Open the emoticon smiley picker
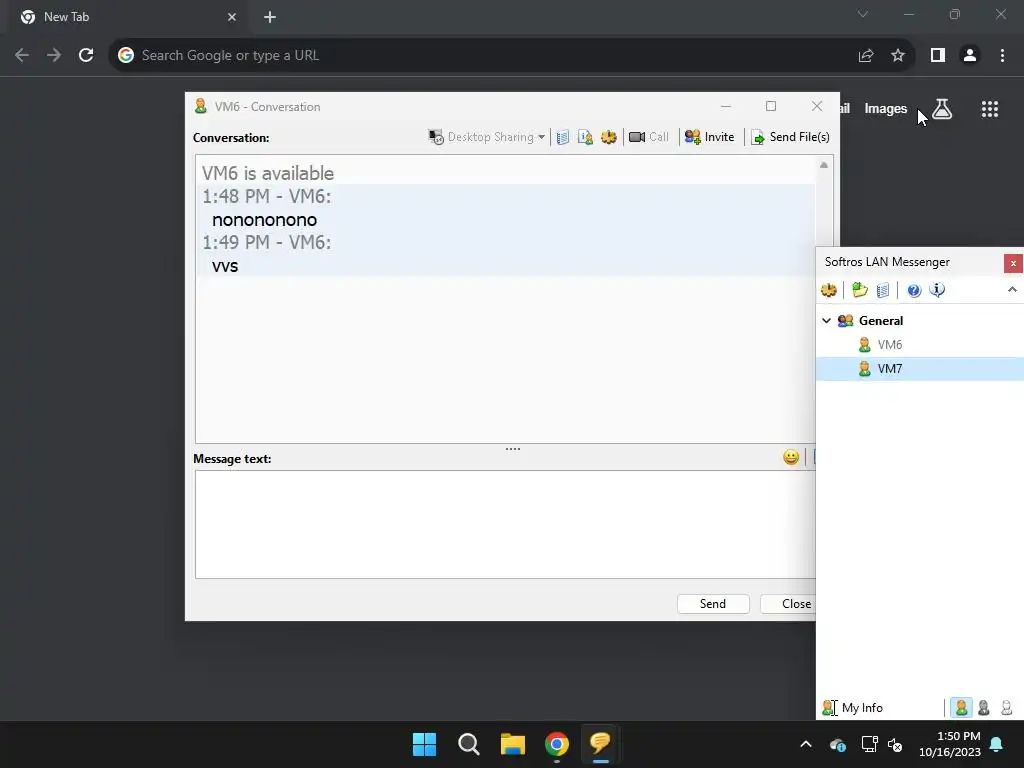 (791, 457)
